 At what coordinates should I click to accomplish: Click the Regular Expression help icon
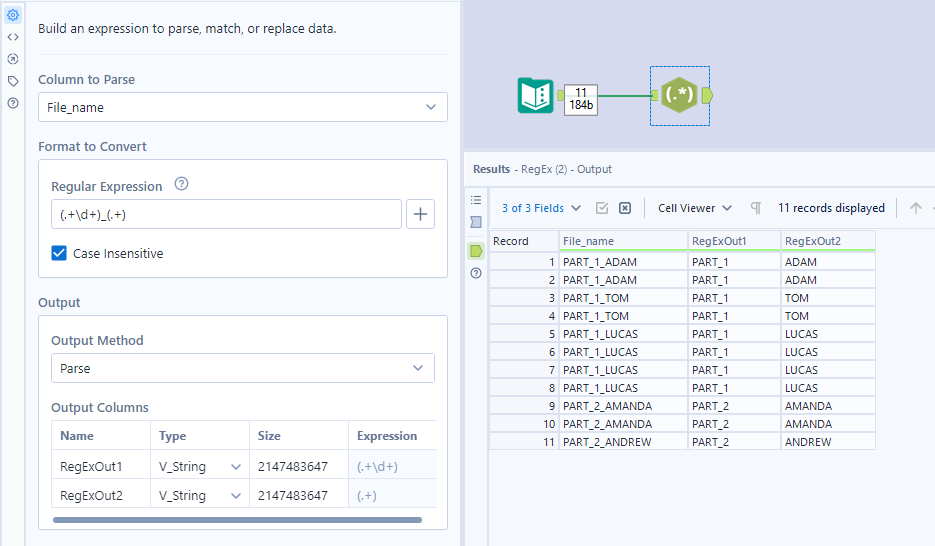(x=181, y=185)
